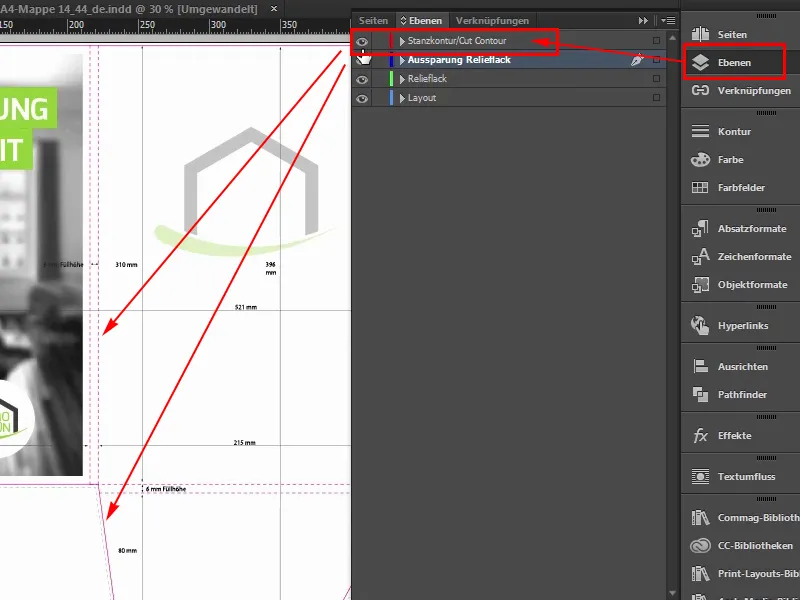The height and width of the screenshot is (600, 800).
Task: Click selection square of Layout layer
Action: tap(656, 97)
